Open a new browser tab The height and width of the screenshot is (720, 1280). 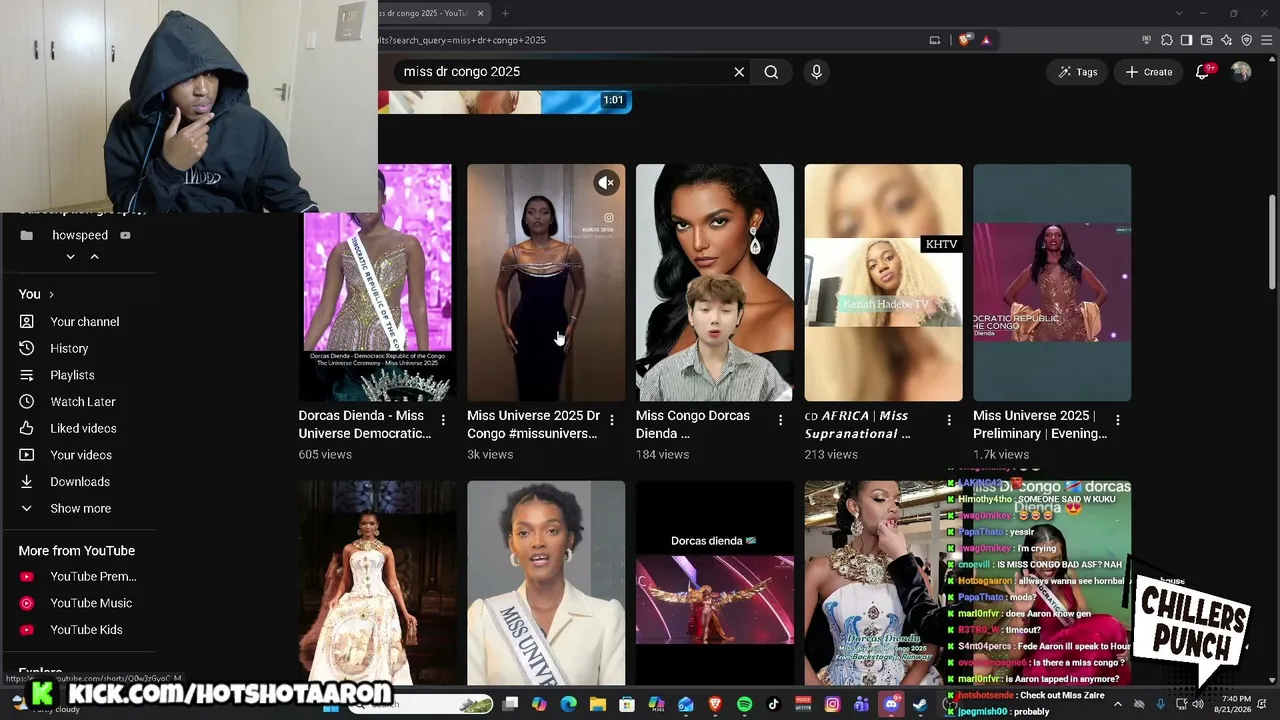(505, 13)
